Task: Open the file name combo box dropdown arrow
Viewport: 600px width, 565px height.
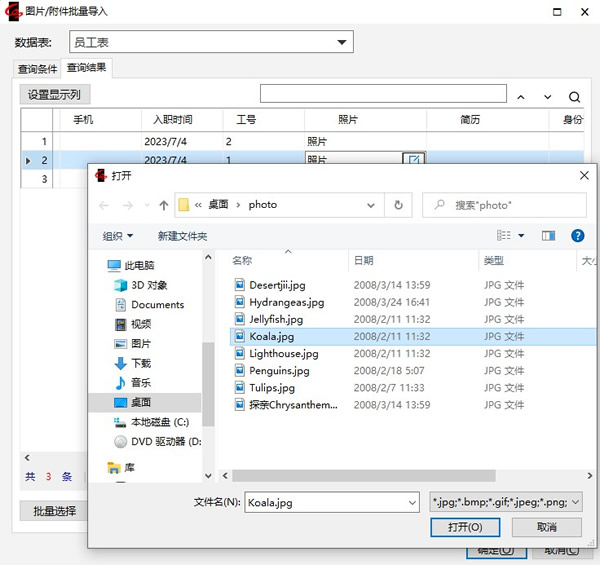Action: pos(410,502)
